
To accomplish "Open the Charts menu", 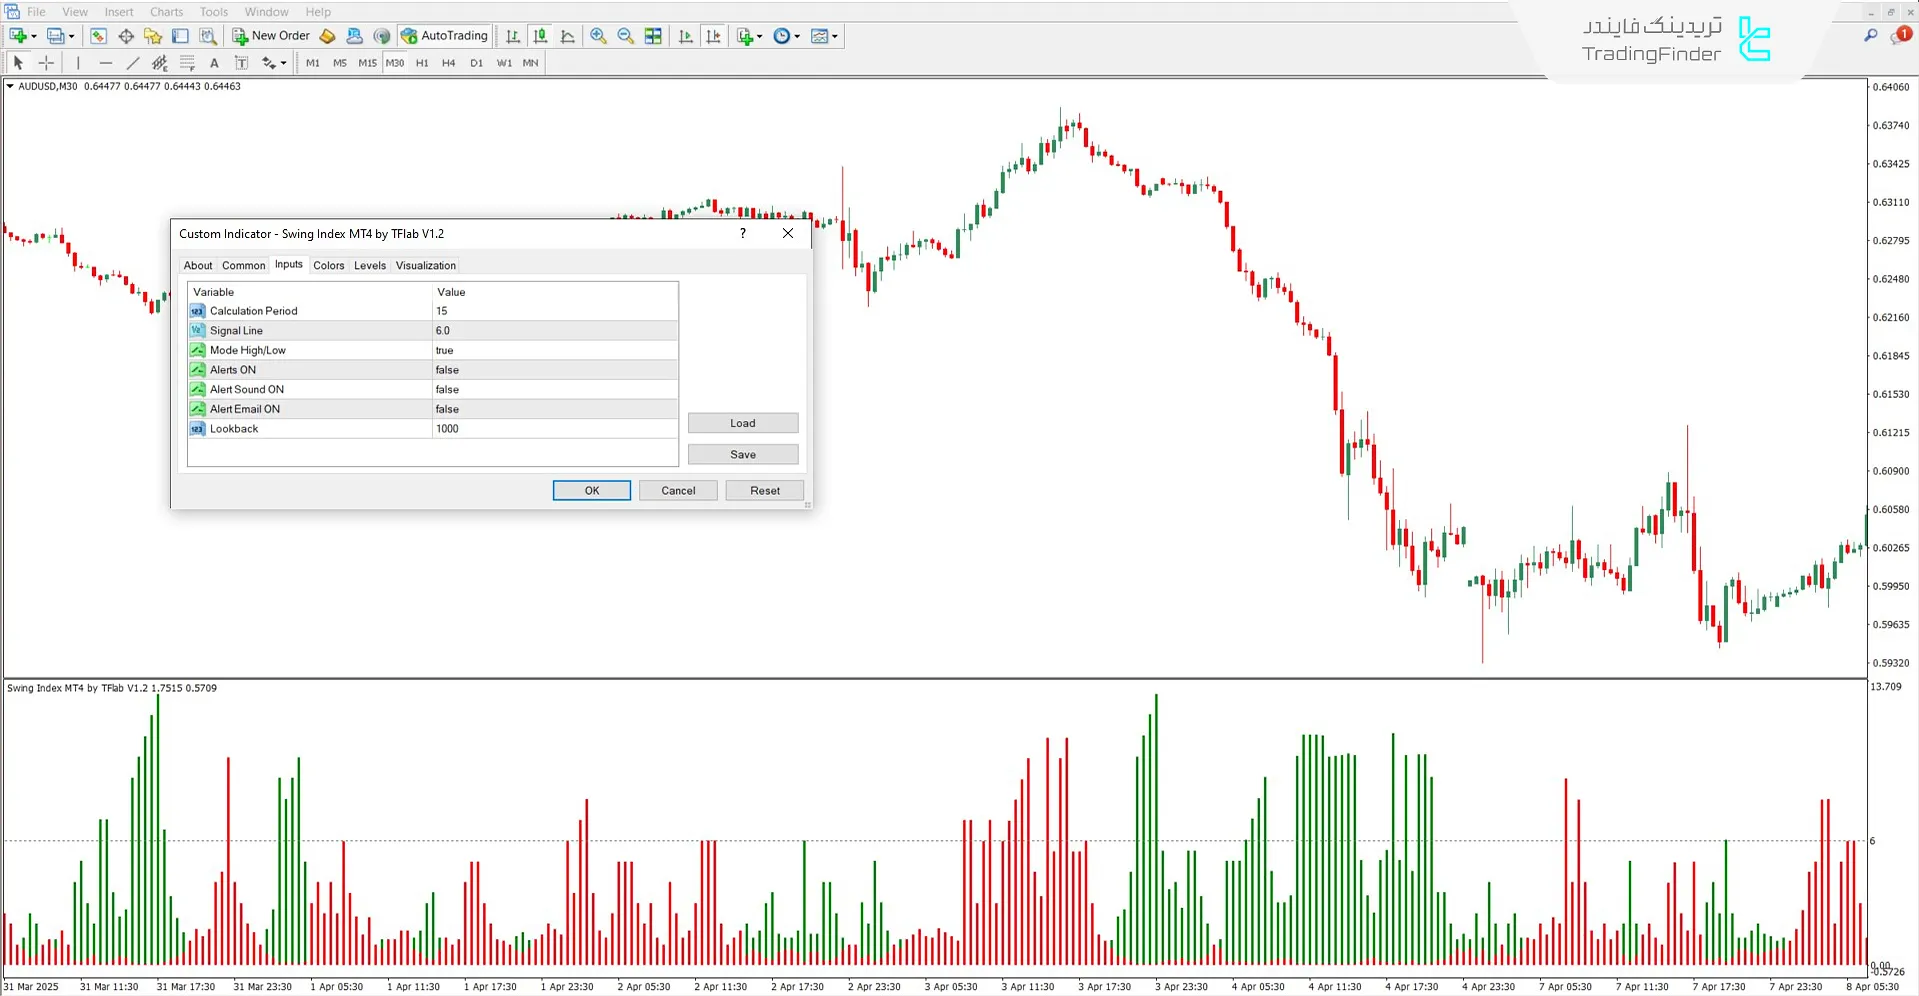I will point(166,11).
